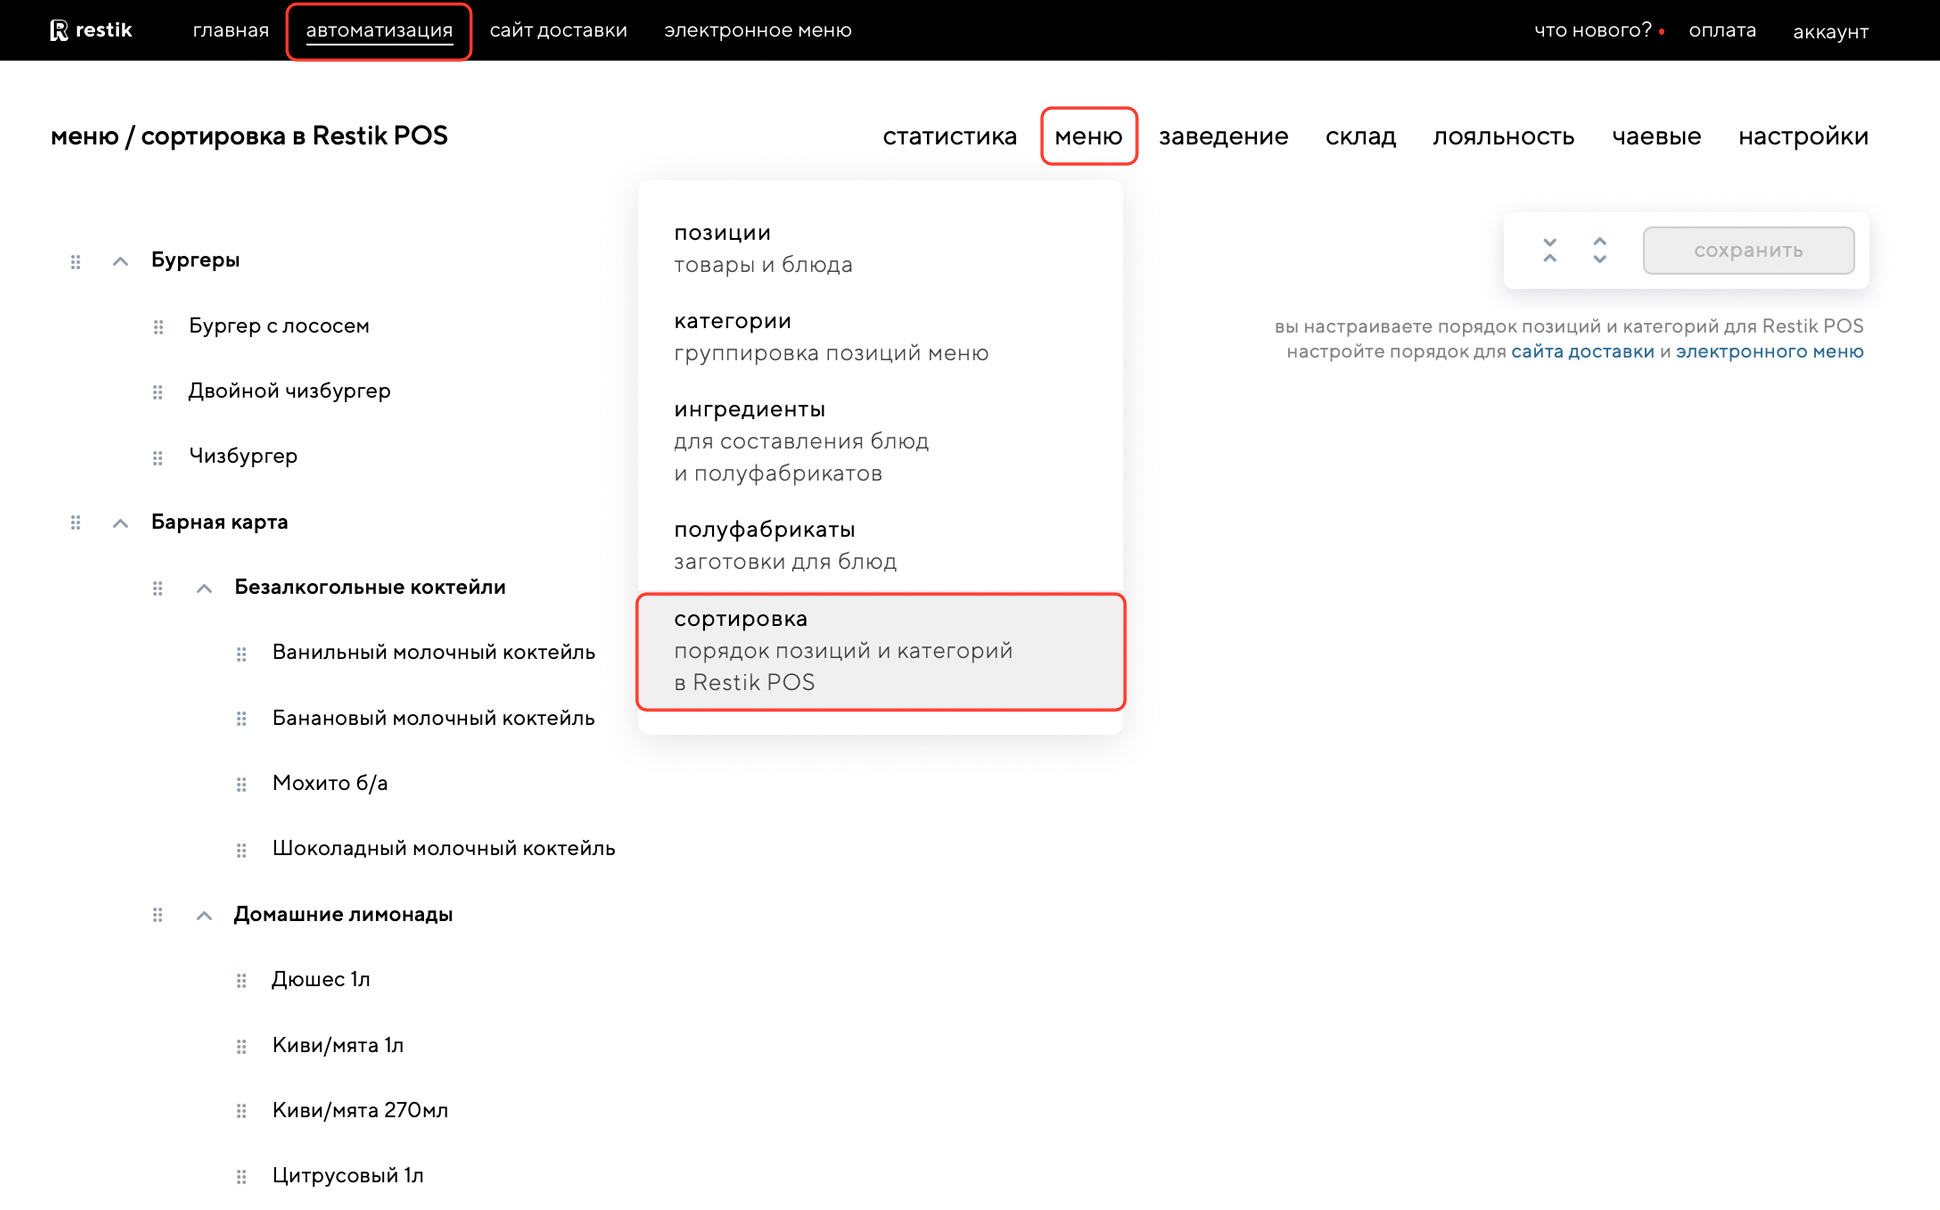Open сайт доставки in top navigation
This screenshot has height=1210, width=1940.
coord(558,30)
